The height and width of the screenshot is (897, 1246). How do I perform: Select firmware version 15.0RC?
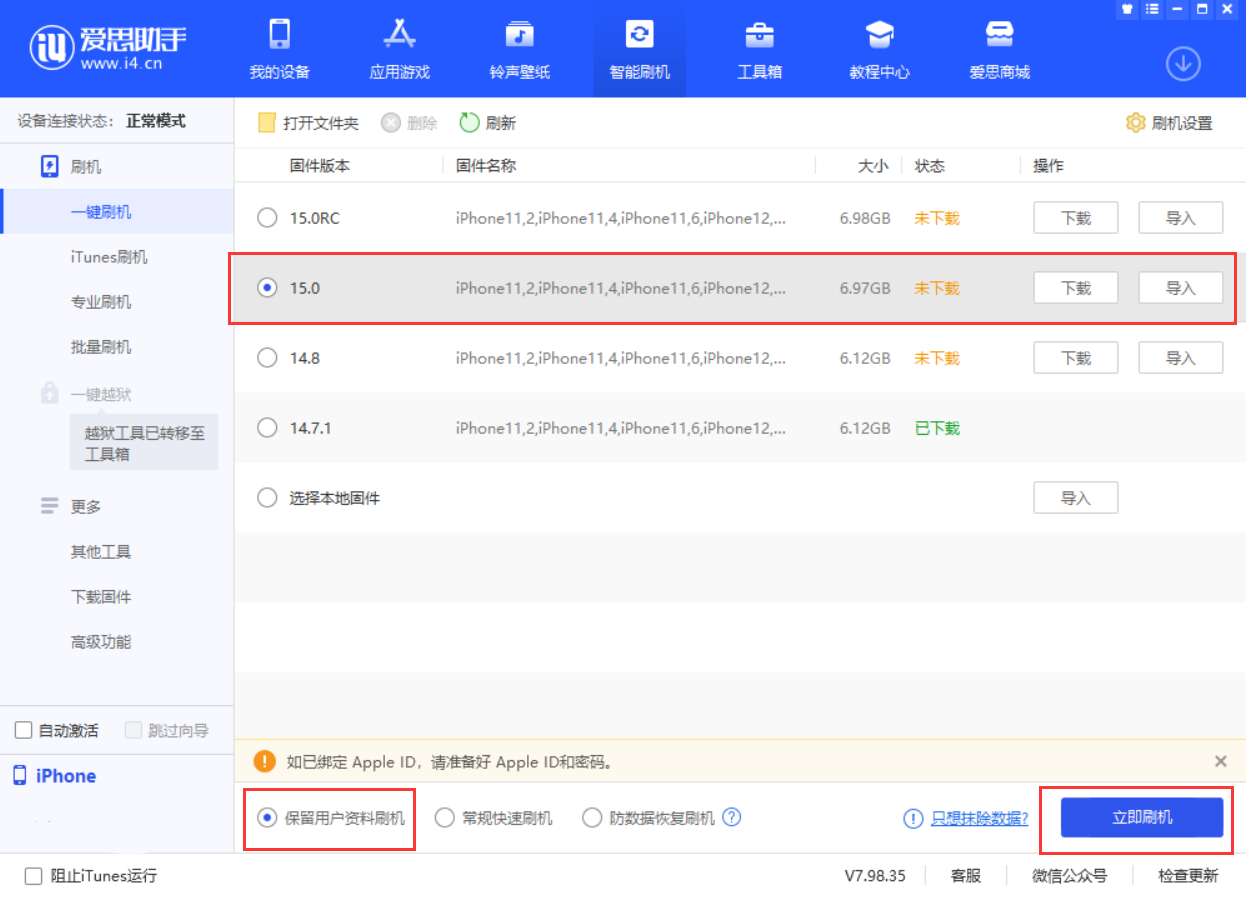coord(267,217)
